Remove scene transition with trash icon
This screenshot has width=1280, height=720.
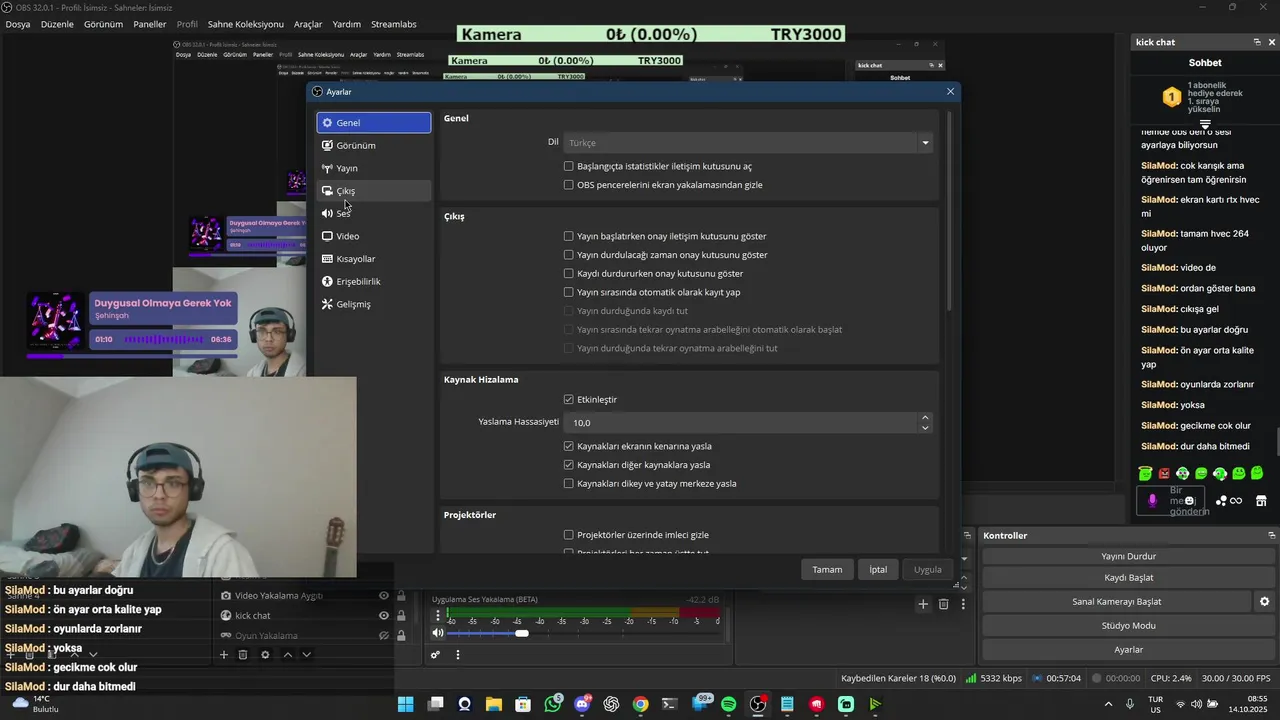tap(943, 604)
